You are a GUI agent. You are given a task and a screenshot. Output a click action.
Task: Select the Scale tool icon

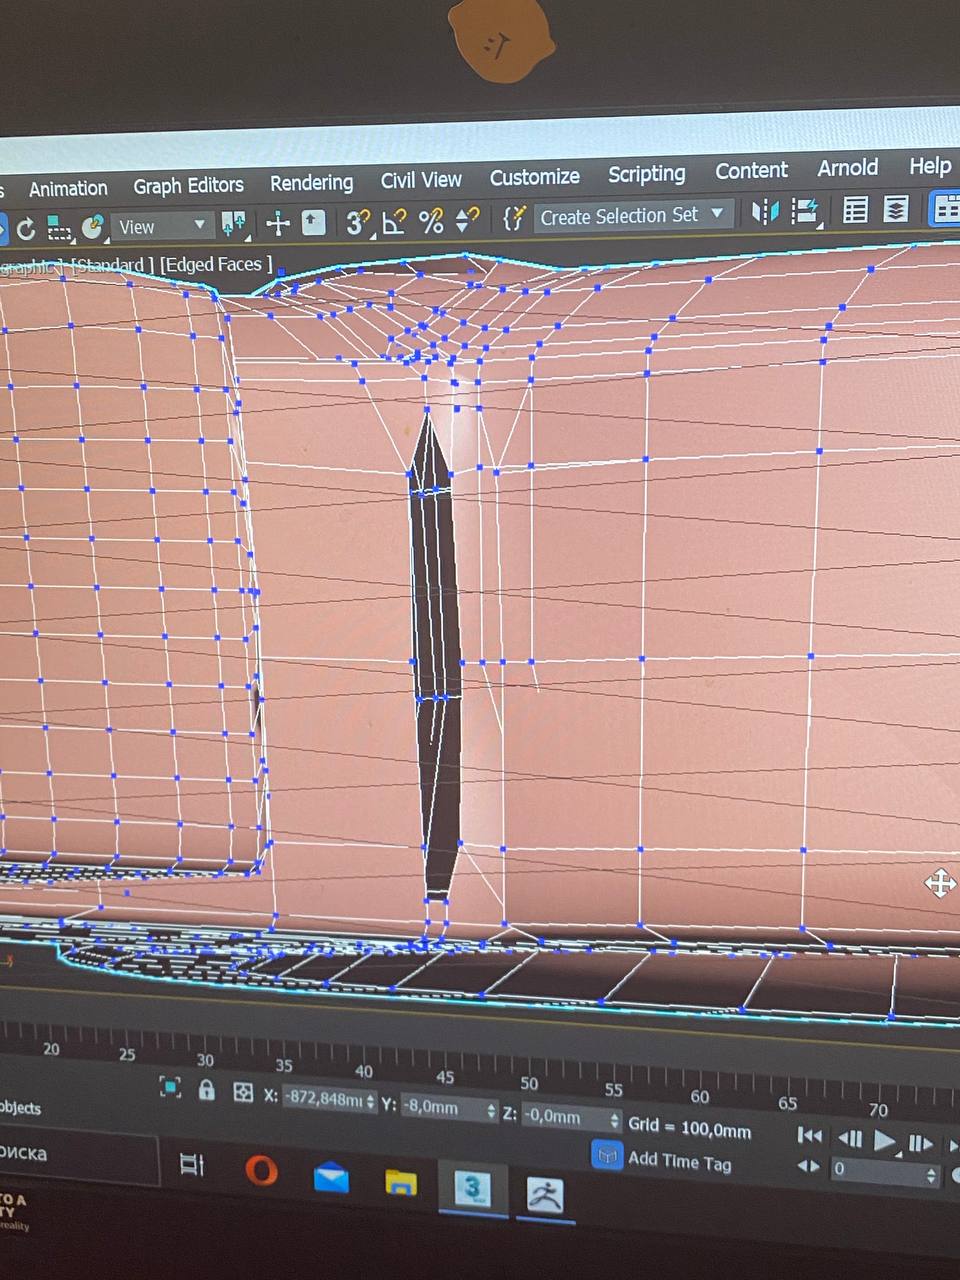coord(59,229)
